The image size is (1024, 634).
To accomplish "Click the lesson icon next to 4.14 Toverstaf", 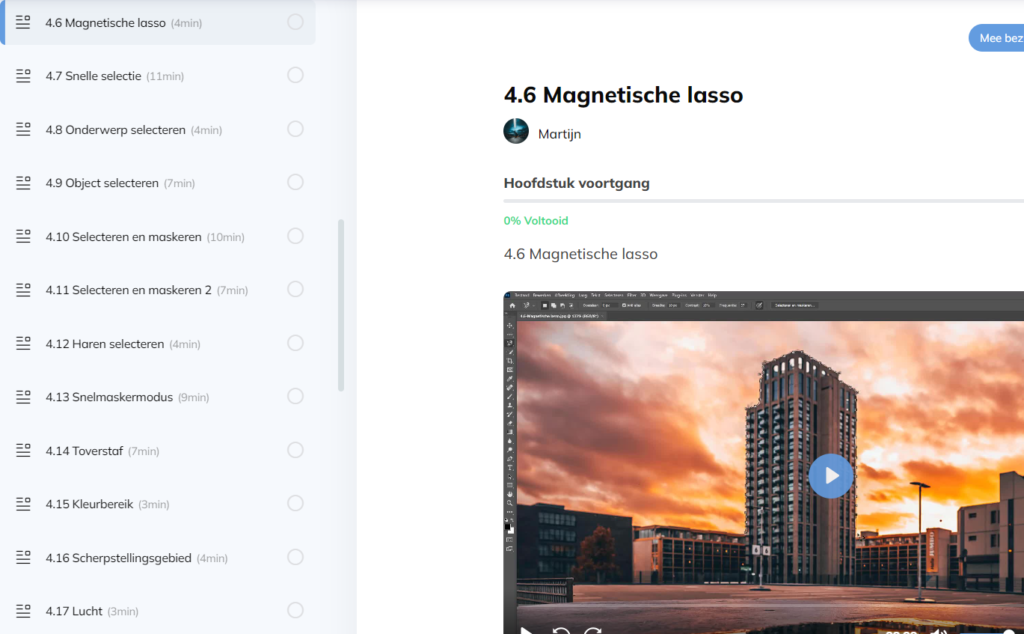I will [x=24, y=450].
